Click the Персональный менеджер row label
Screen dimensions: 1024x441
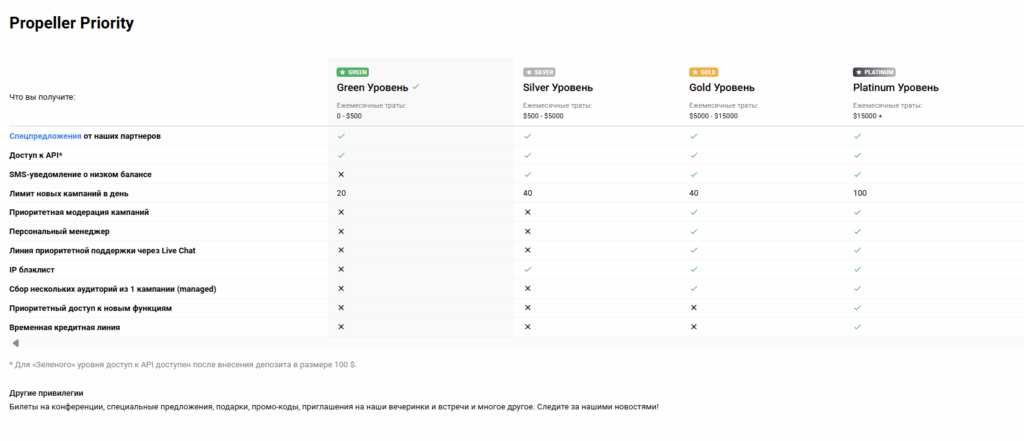pyautogui.click(x=59, y=231)
